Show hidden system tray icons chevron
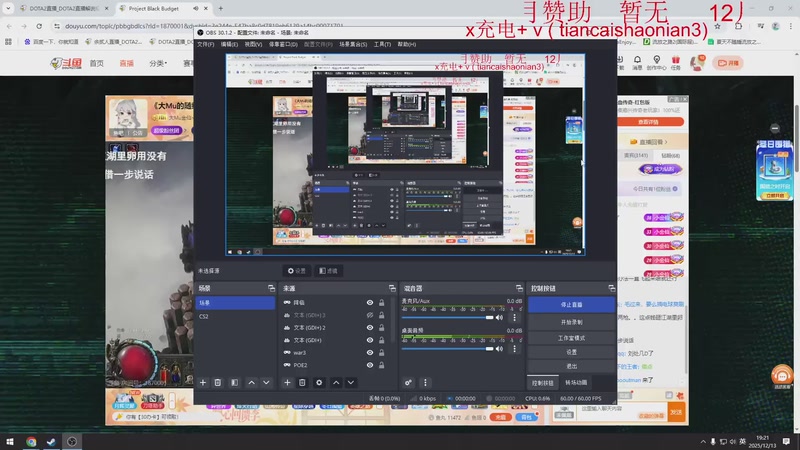 click(x=703, y=442)
